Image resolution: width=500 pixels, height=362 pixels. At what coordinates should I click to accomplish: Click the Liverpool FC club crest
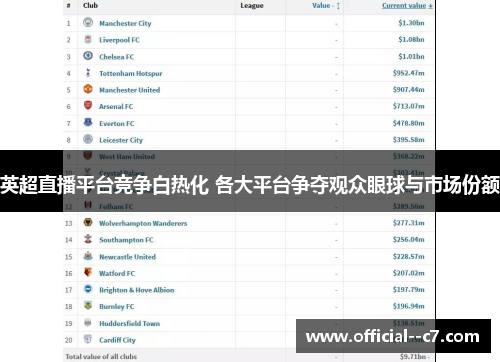point(88,39)
